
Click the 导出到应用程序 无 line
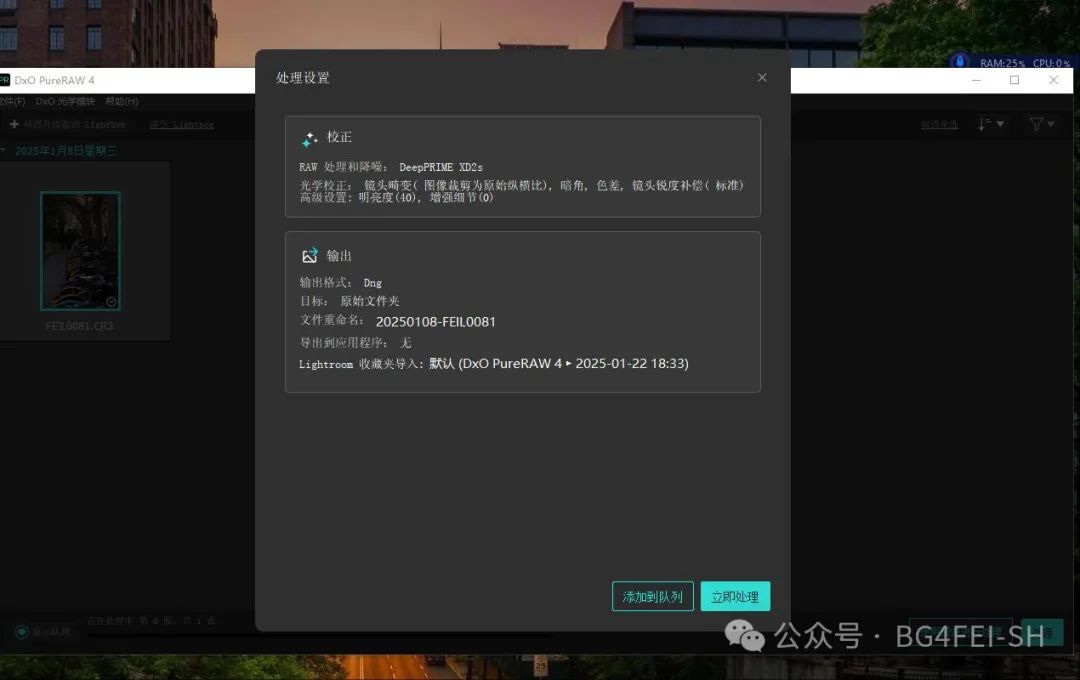(x=355, y=342)
